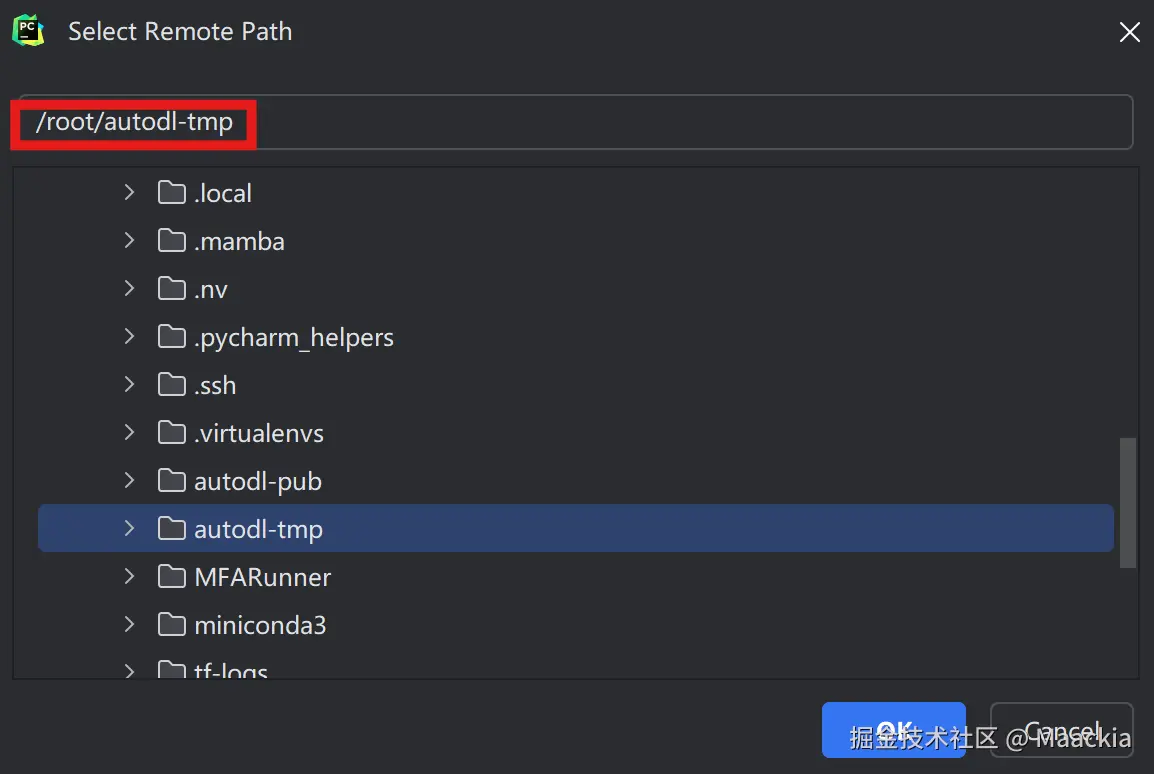Expand the tf-logs folder
Viewport: 1154px width, 774px height.
(129, 670)
